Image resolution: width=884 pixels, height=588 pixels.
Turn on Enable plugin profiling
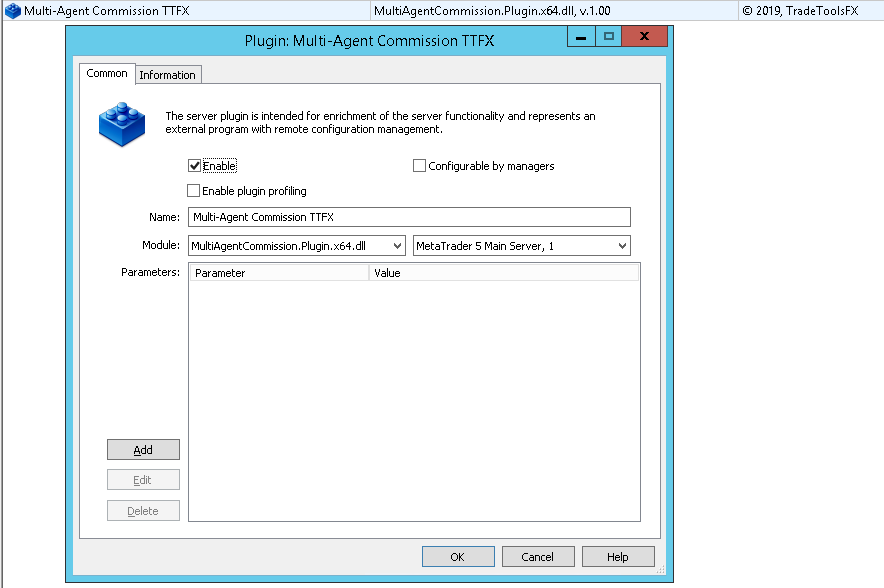pyautogui.click(x=193, y=191)
